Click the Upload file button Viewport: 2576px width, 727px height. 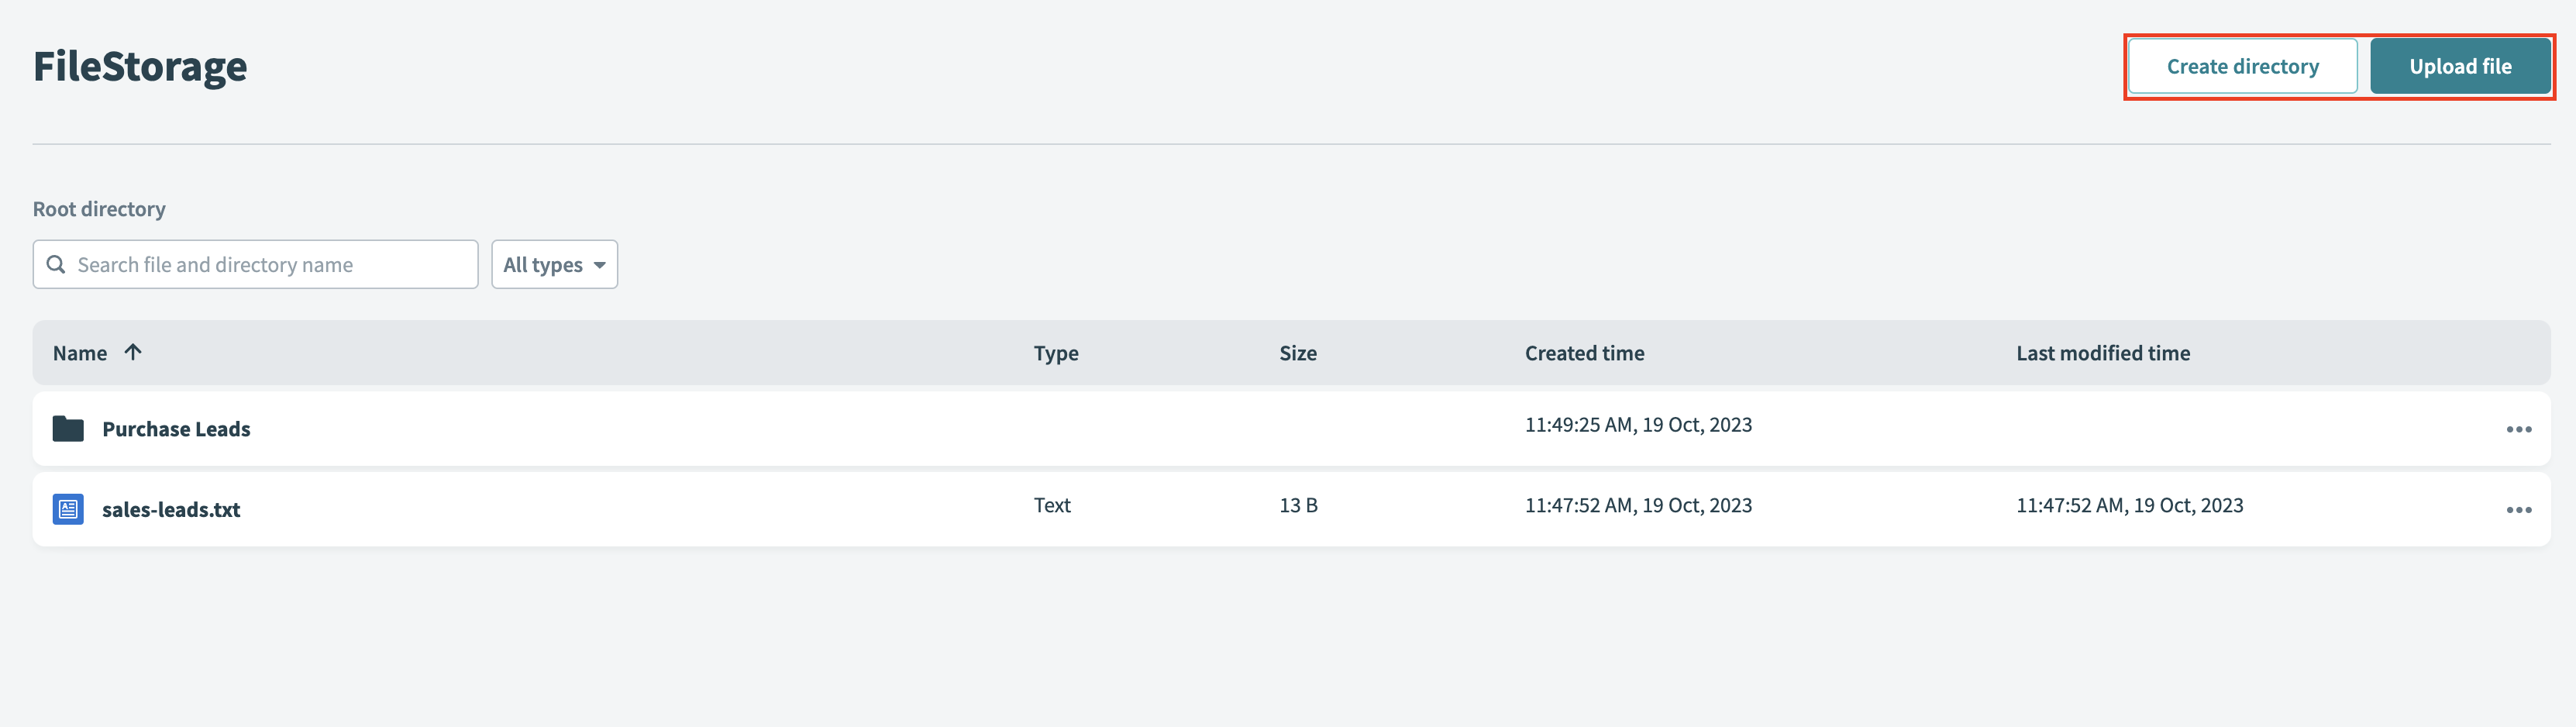pos(2461,66)
